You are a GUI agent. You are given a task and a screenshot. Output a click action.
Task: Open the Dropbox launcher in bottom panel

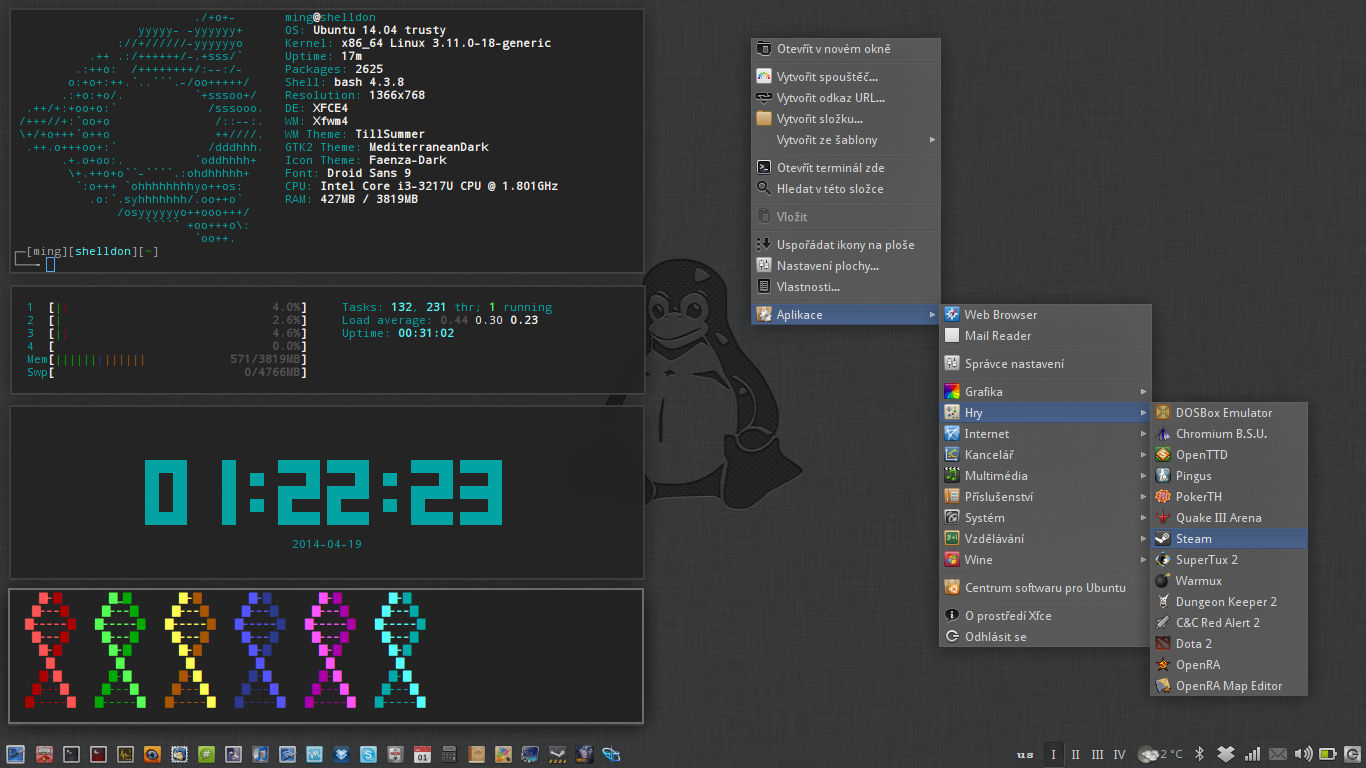pos(341,754)
